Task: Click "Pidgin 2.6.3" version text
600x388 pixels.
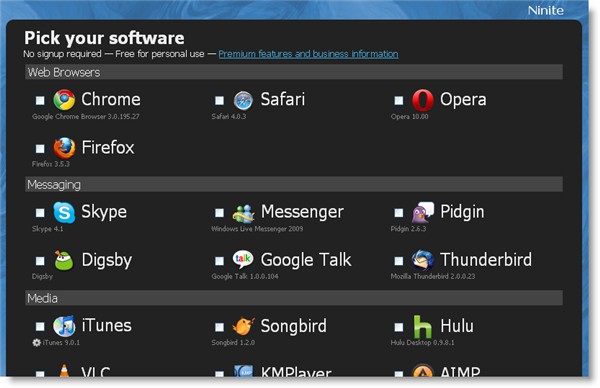Action: 408,229
